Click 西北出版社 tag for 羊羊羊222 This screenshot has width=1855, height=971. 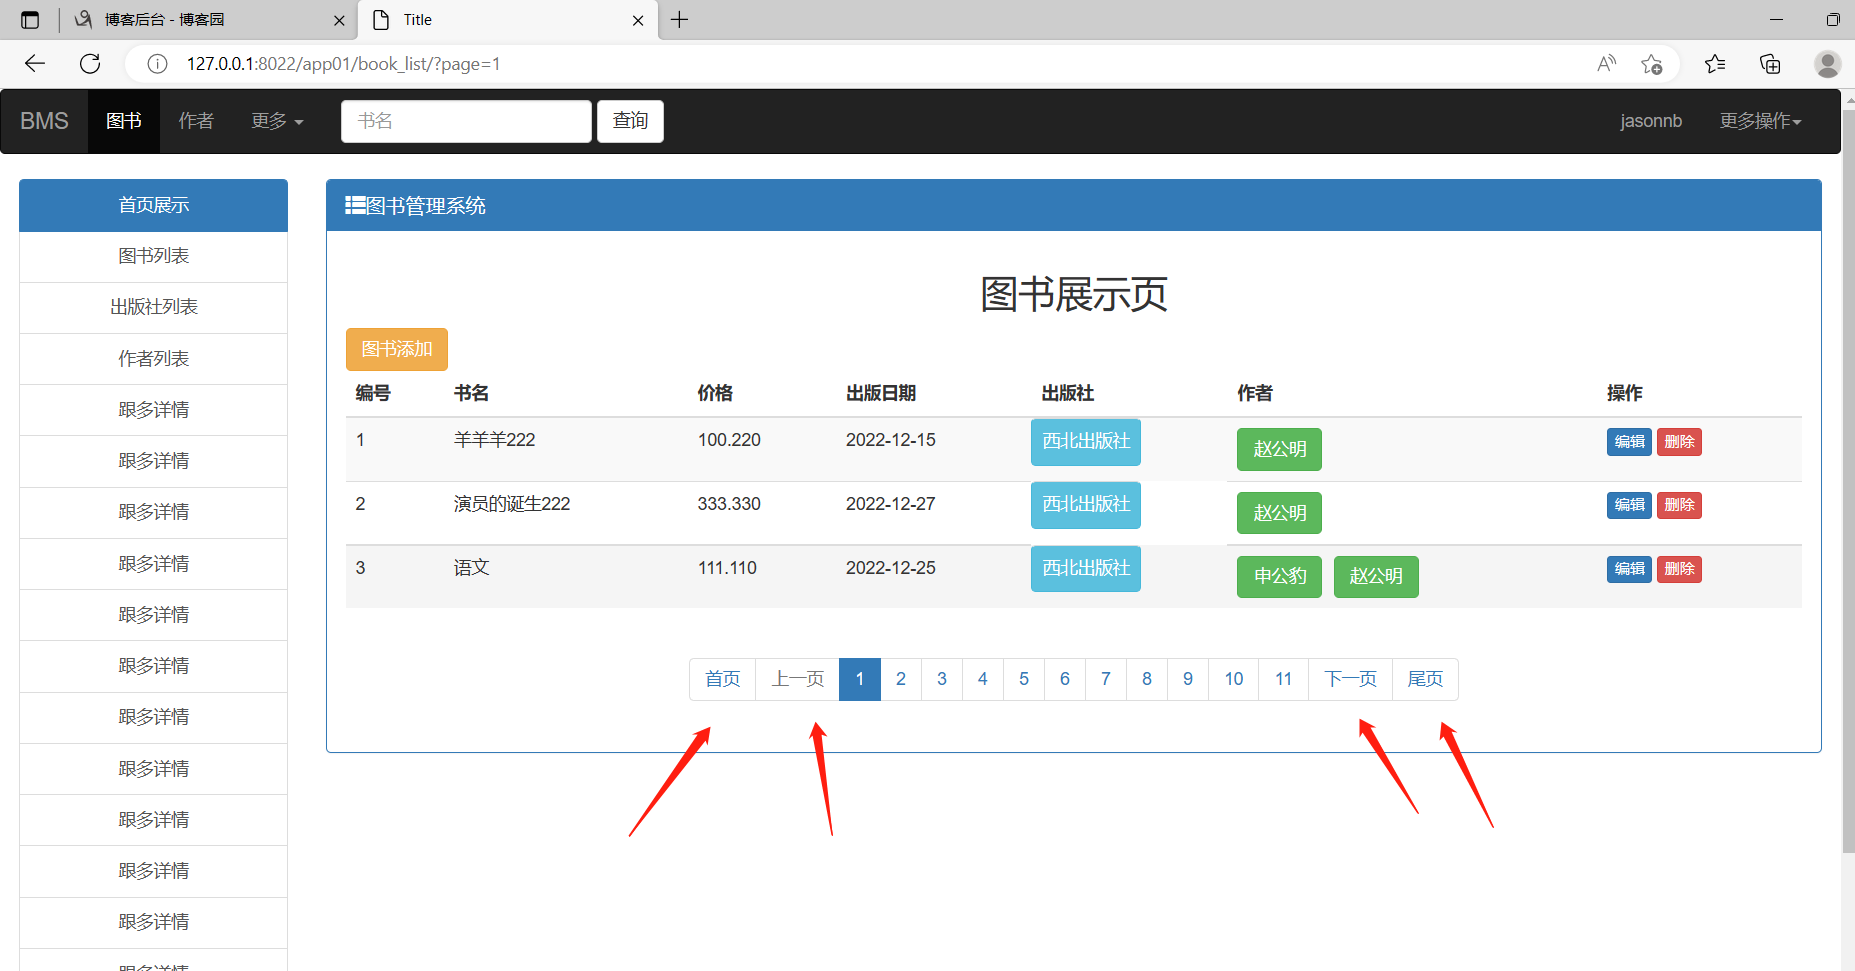(1086, 442)
